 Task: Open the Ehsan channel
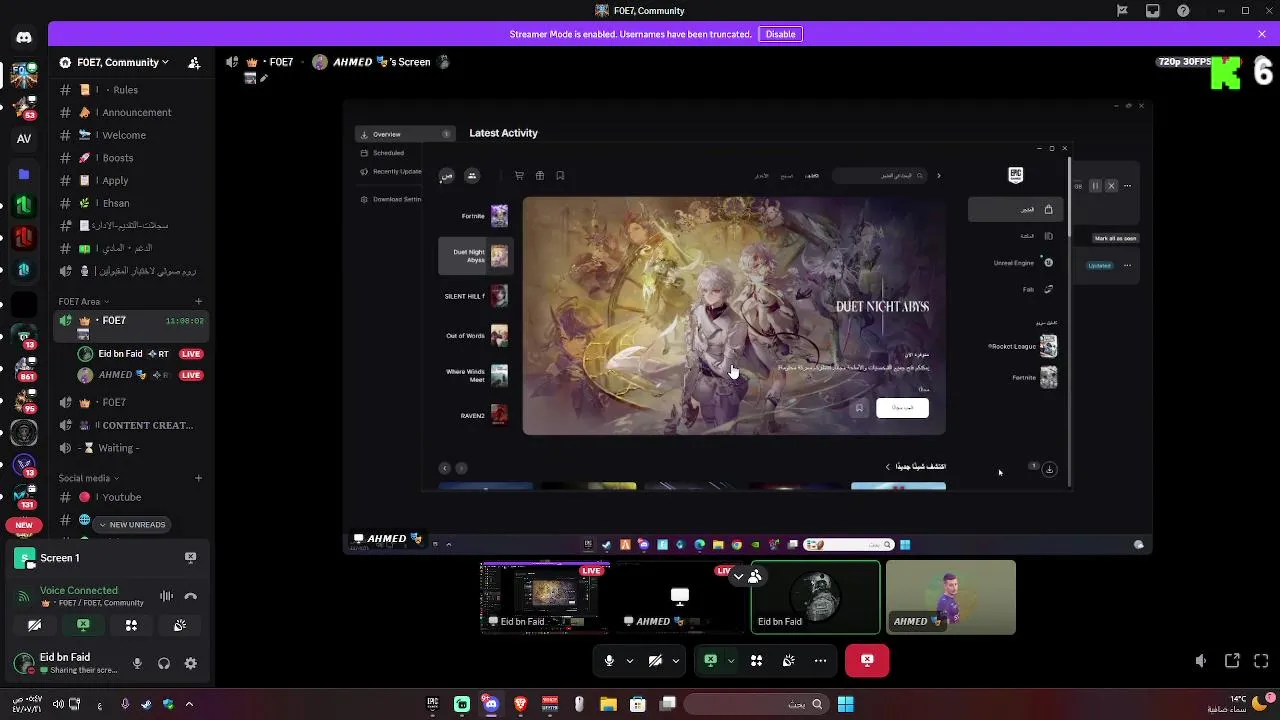129,203
